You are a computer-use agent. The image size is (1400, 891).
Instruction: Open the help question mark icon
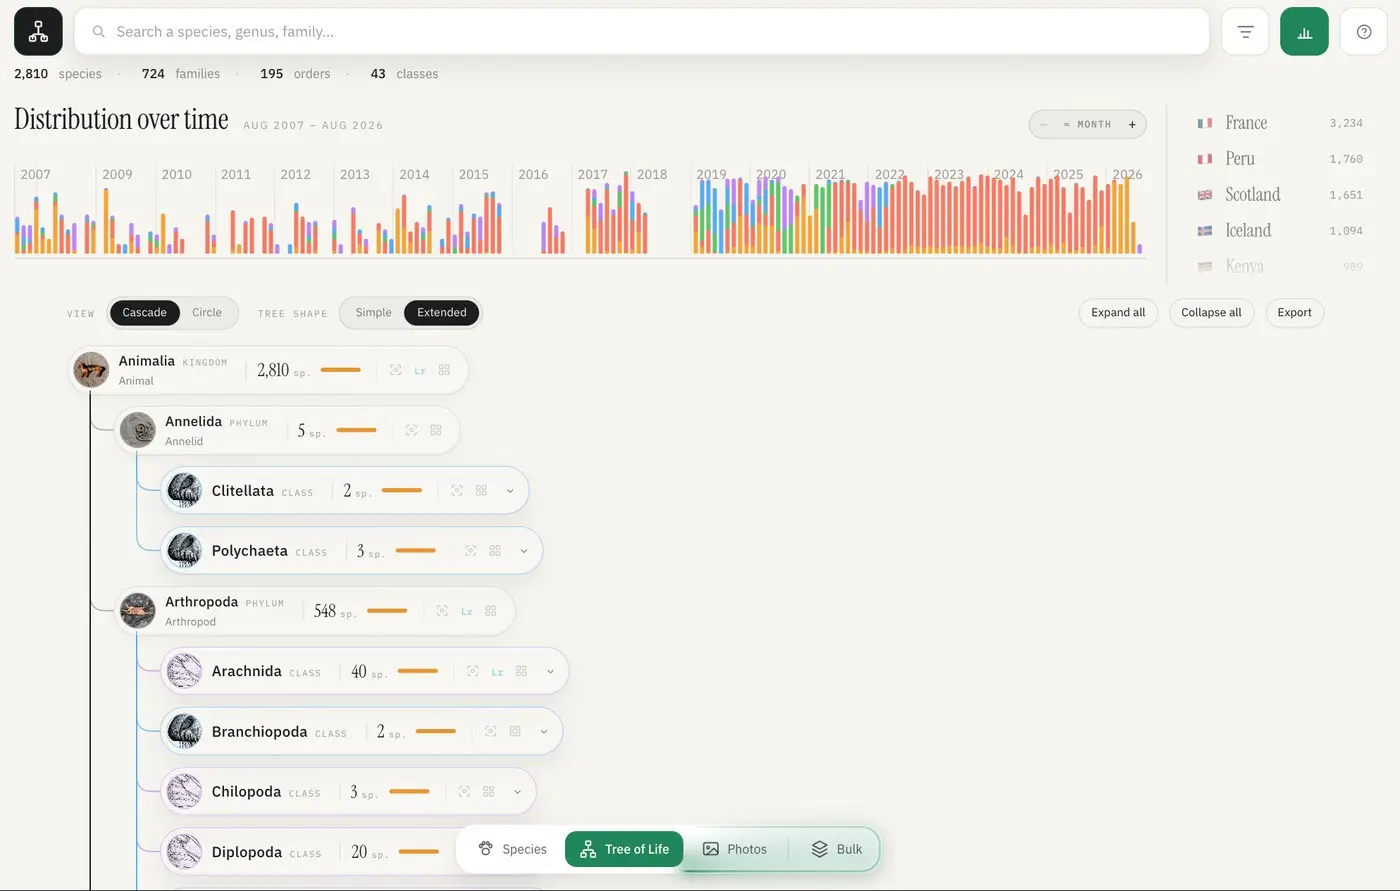pyautogui.click(x=1363, y=32)
